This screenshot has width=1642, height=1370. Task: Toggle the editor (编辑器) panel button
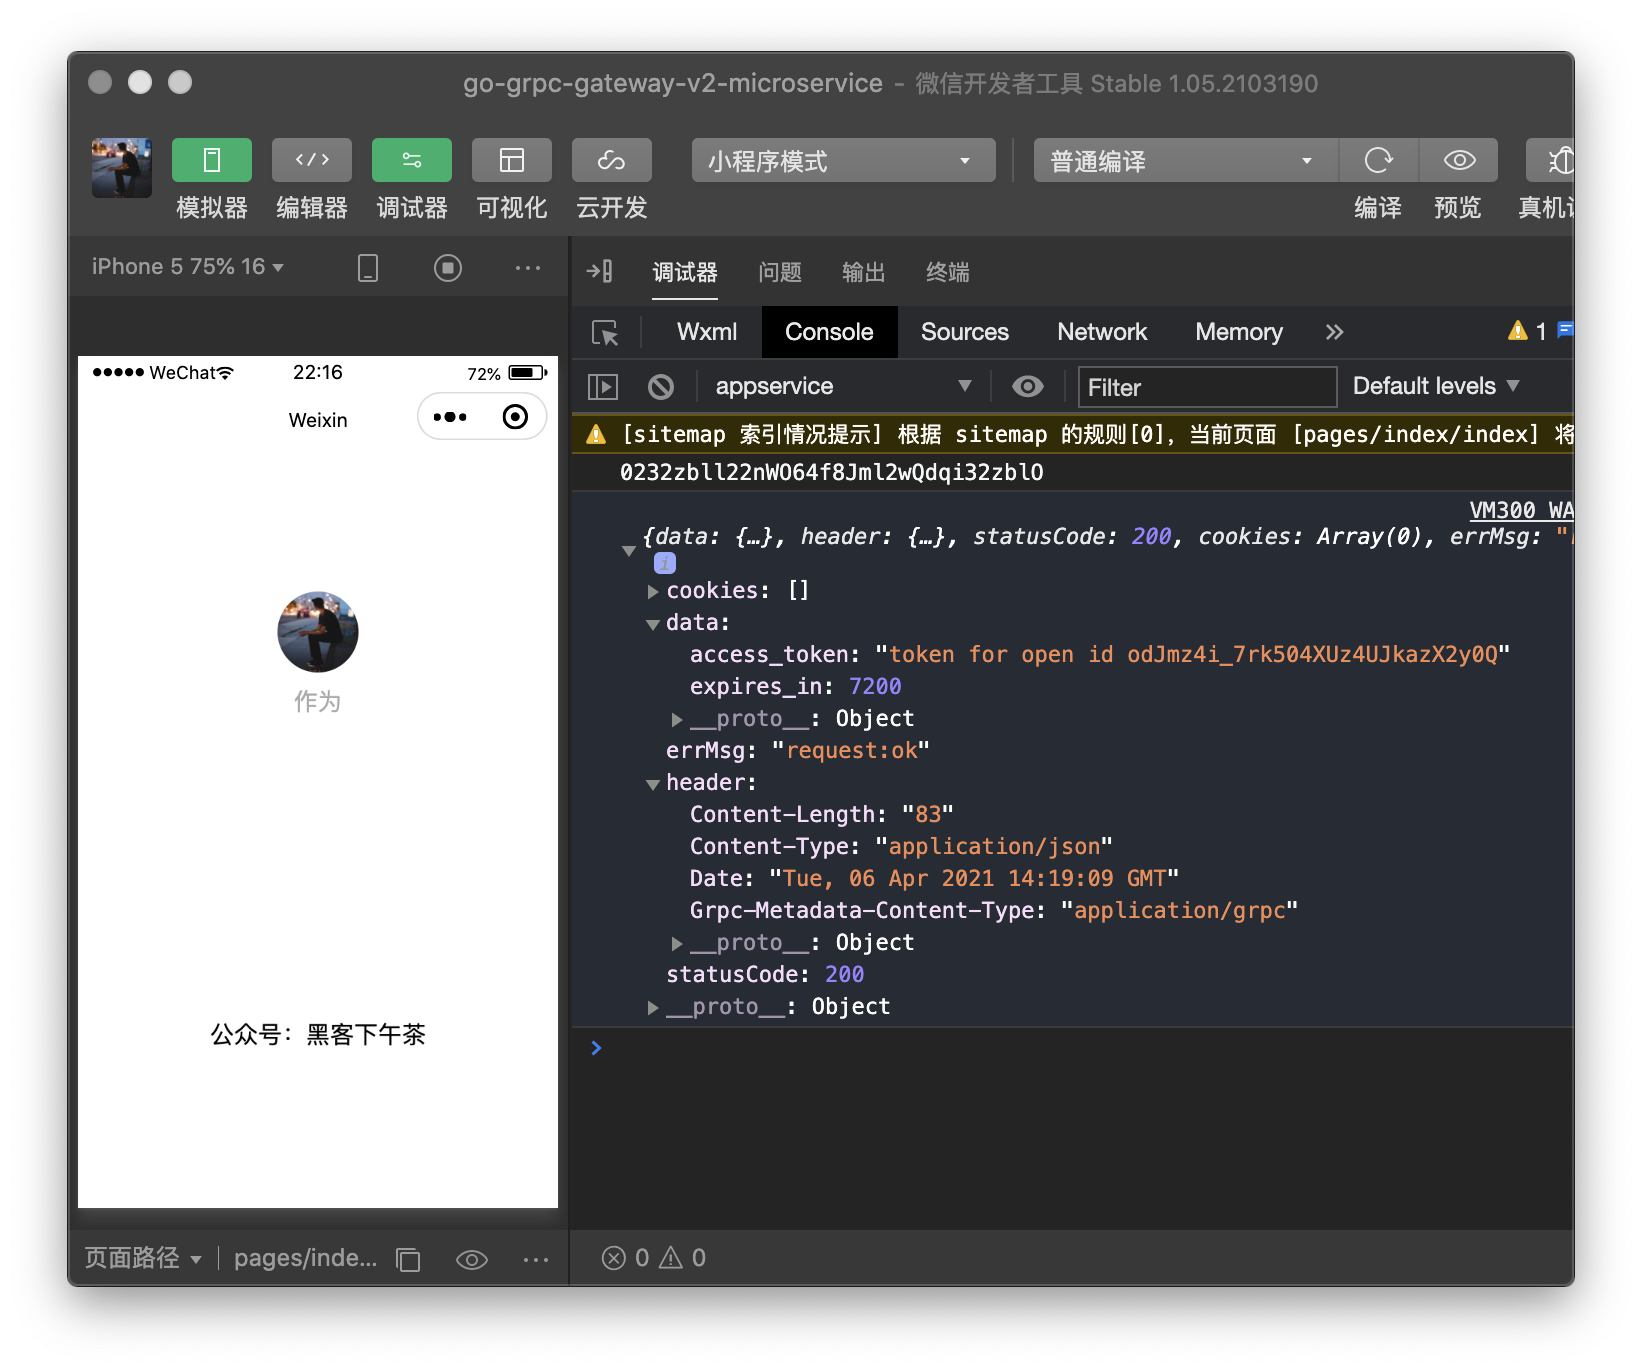(x=311, y=160)
